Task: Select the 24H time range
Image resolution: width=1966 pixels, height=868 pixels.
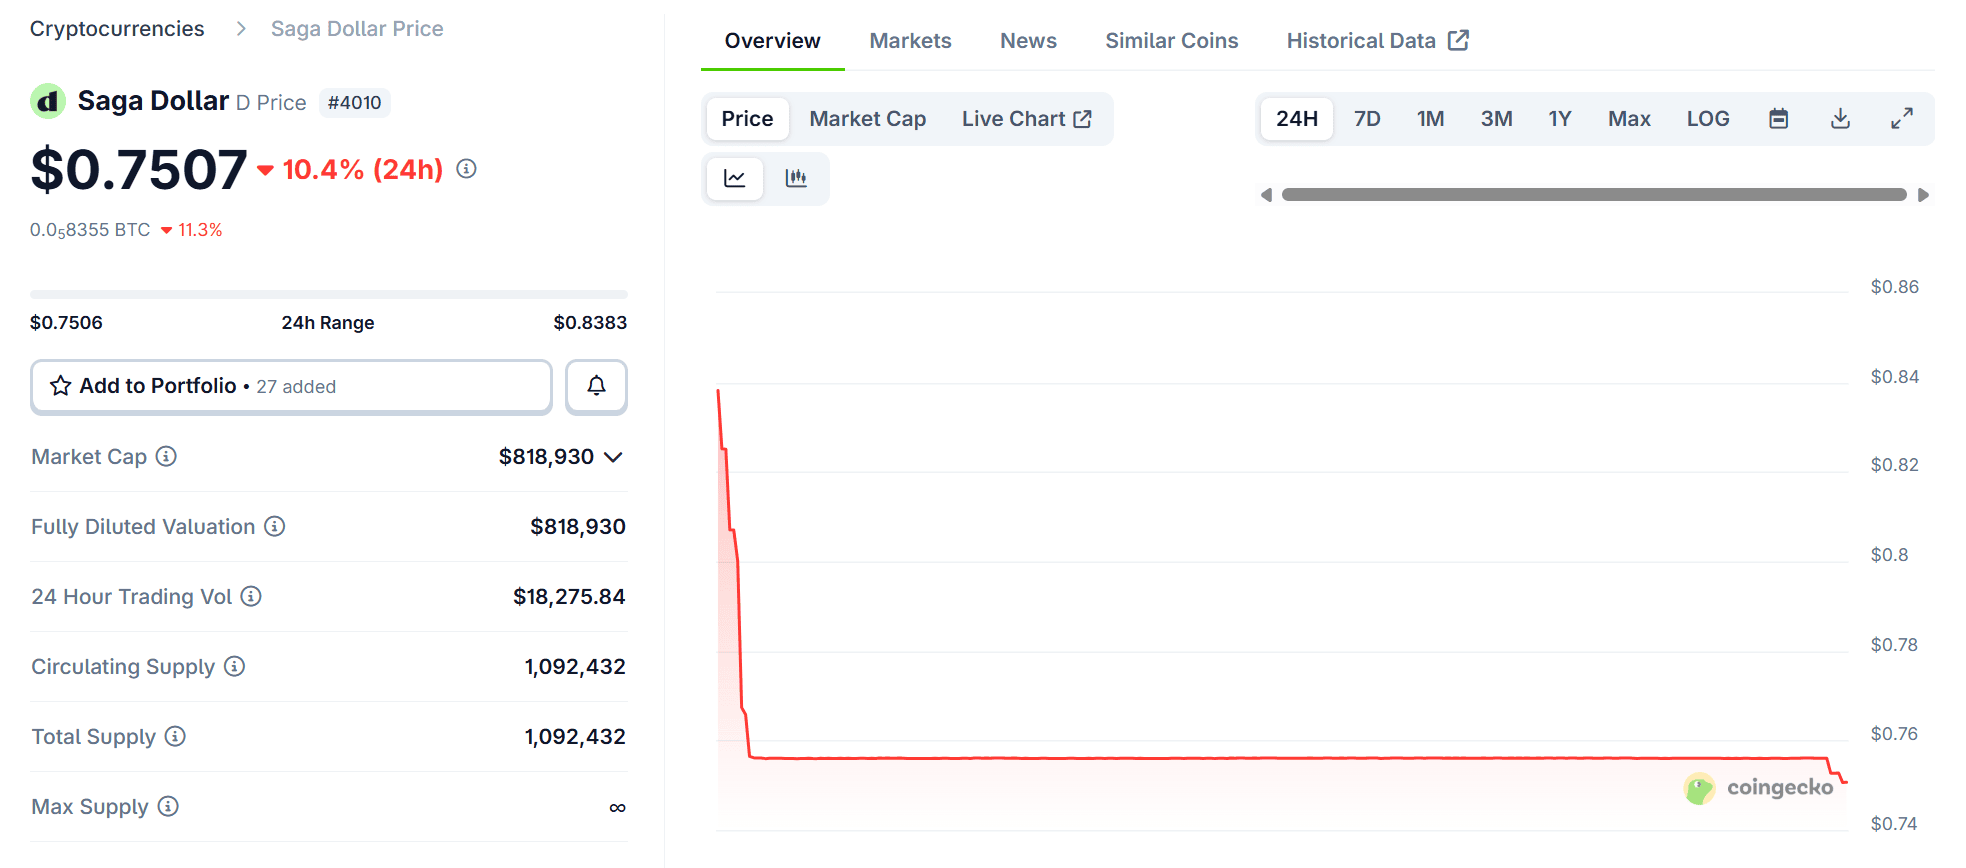Action: [1297, 119]
